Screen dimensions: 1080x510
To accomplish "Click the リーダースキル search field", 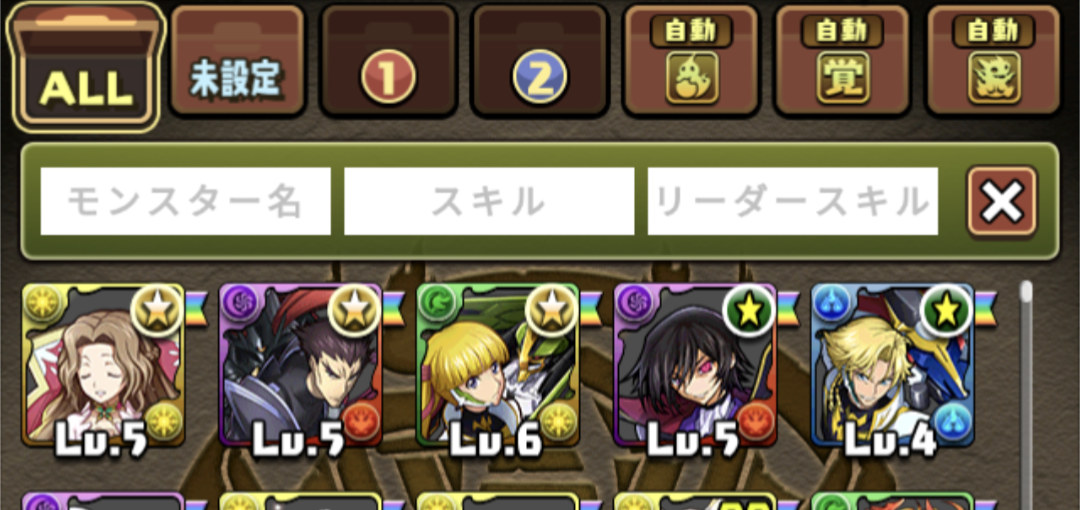I will [x=792, y=201].
